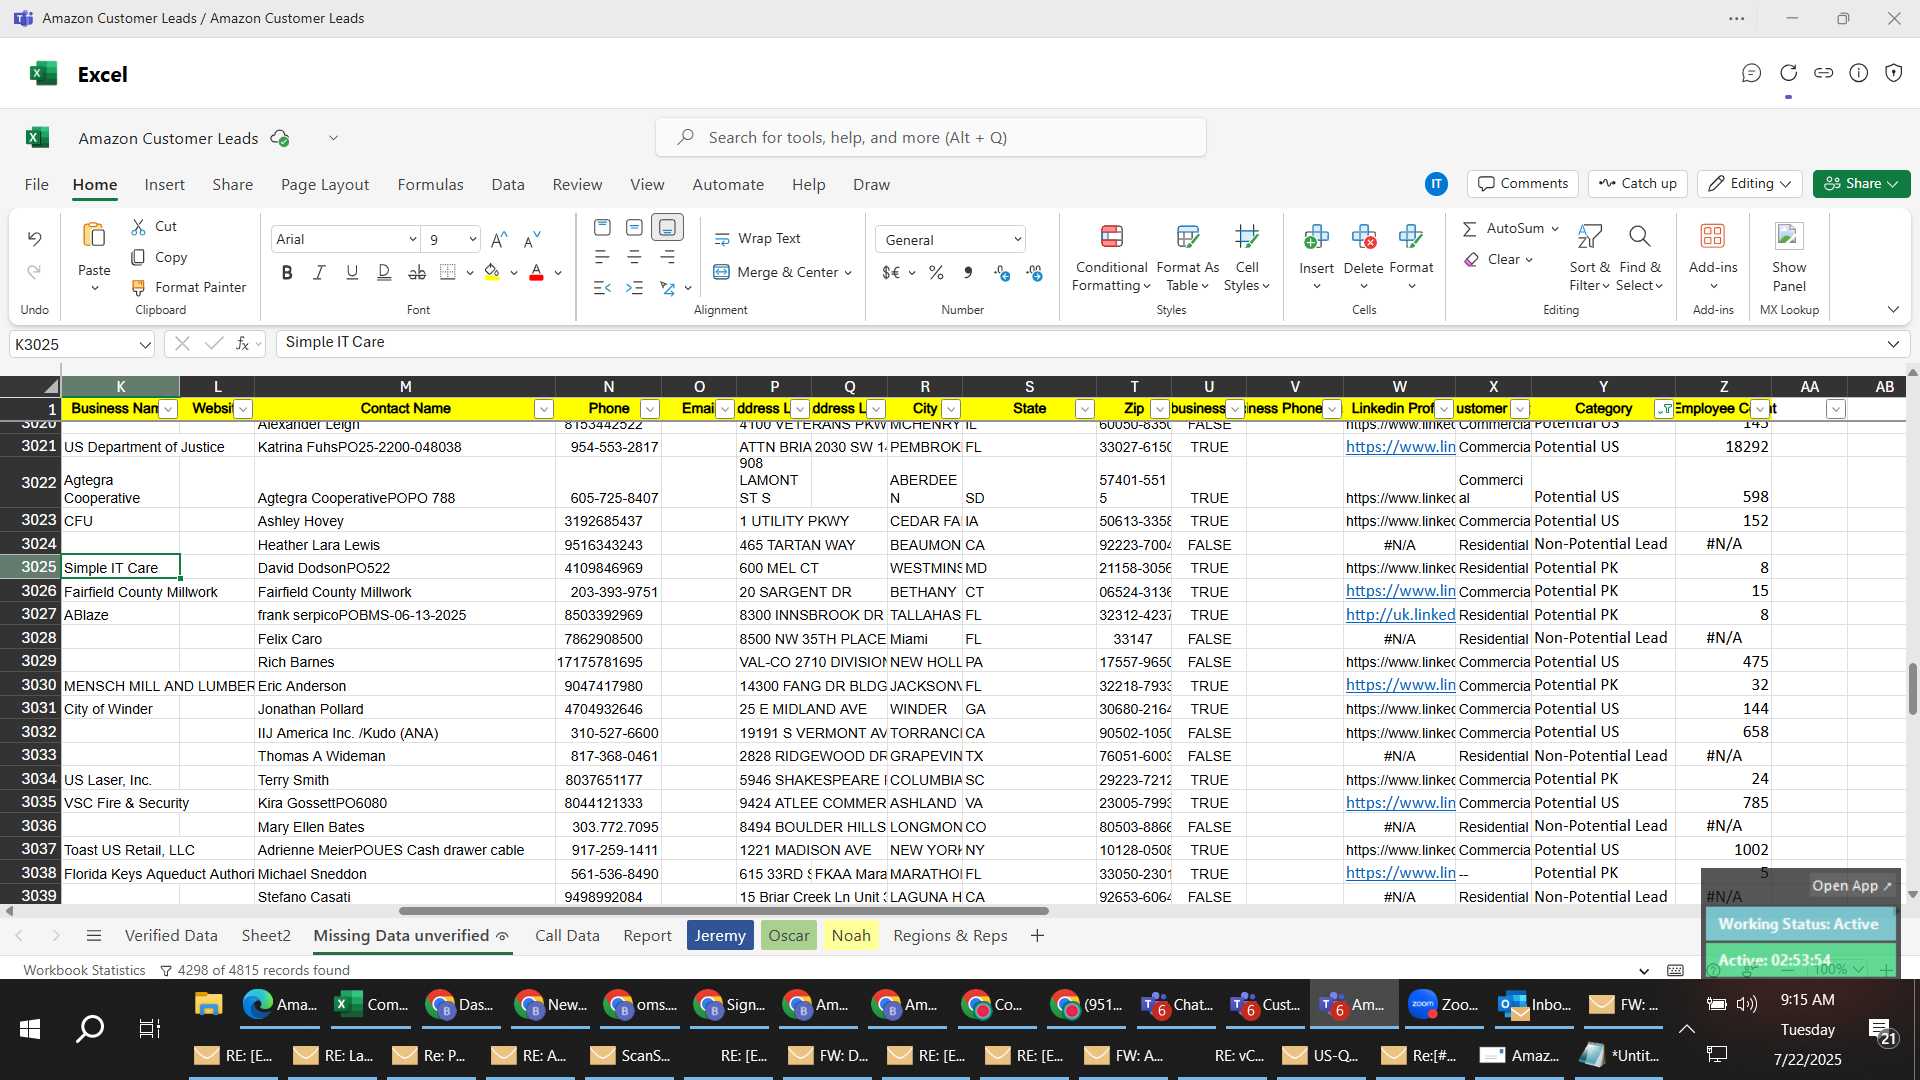Click the Cut scissors icon
Screen dimensions: 1920x1080
[139, 227]
